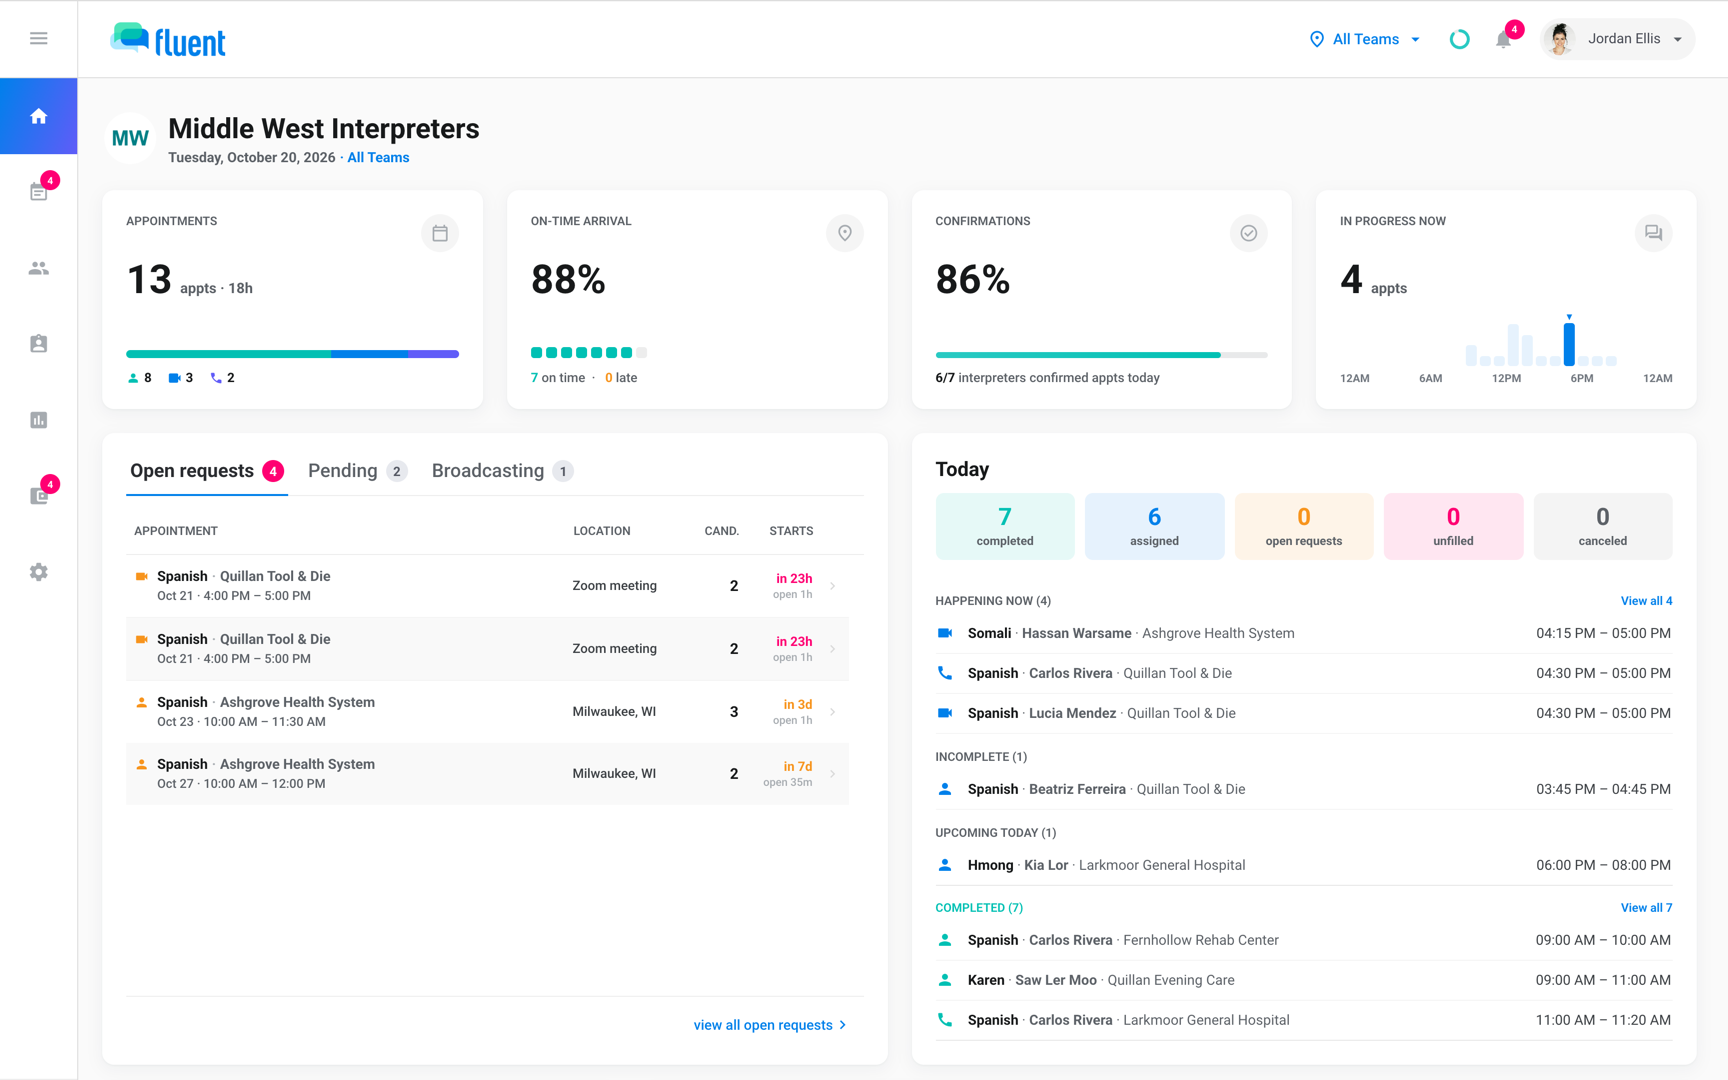1728x1080 pixels.
Task: Click the 6 assigned tile
Action: pos(1154,526)
